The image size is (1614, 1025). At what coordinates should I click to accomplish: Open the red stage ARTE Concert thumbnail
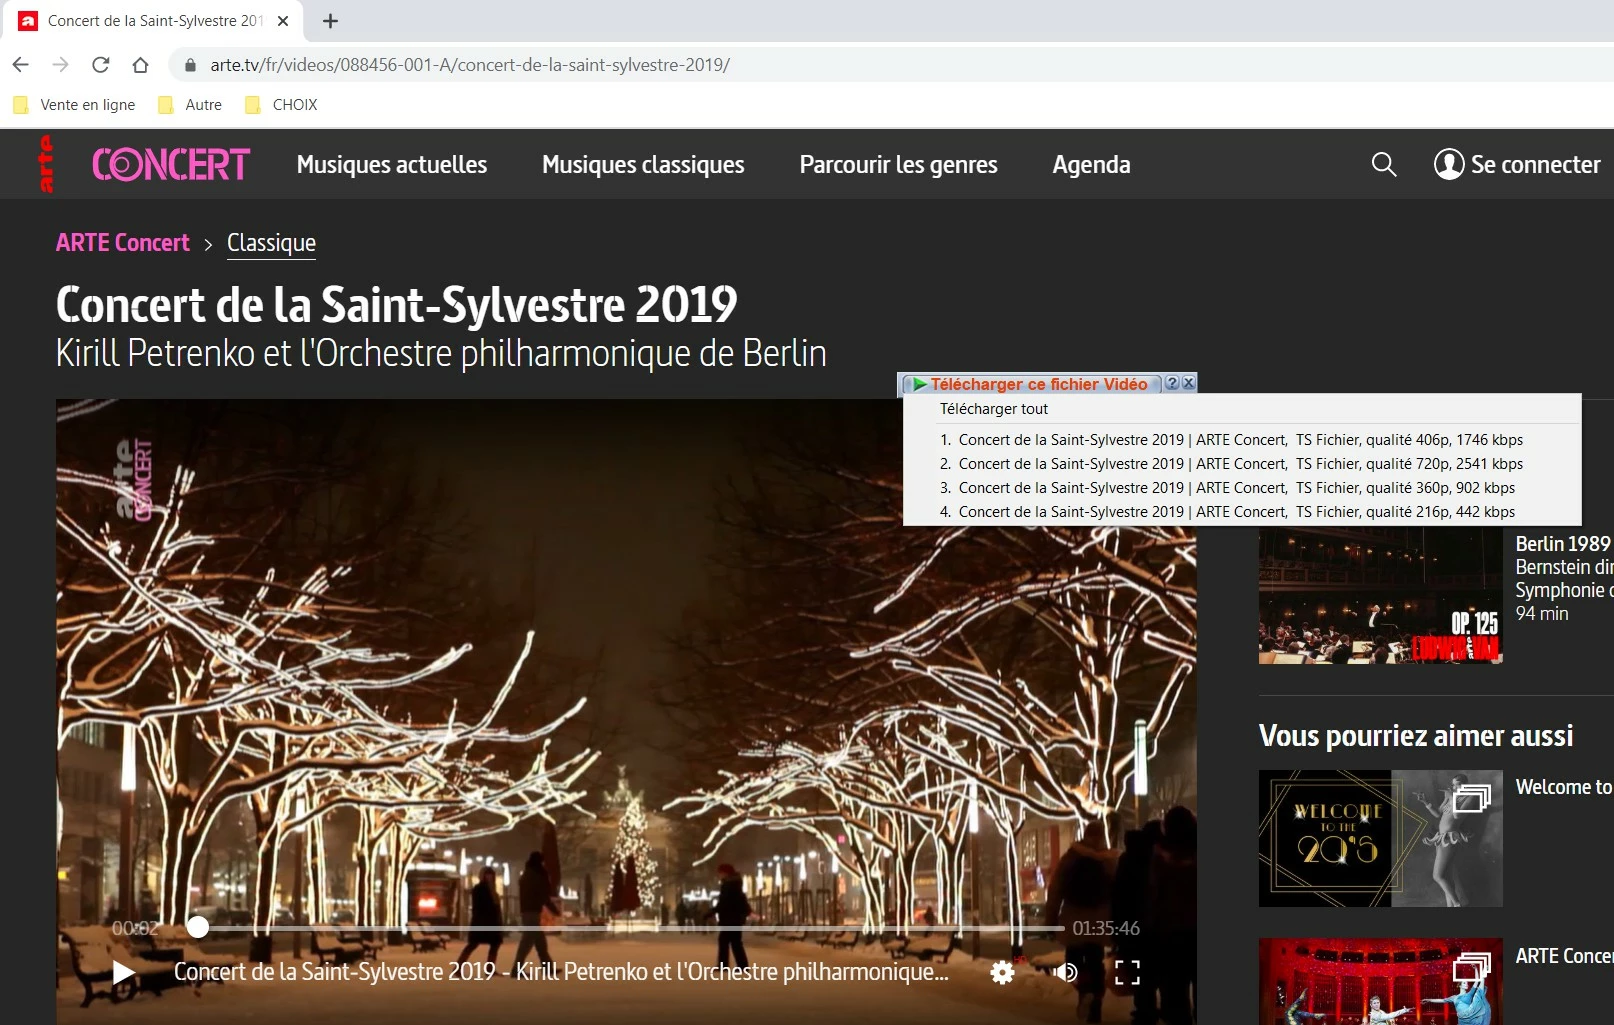[x=1380, y=981]
